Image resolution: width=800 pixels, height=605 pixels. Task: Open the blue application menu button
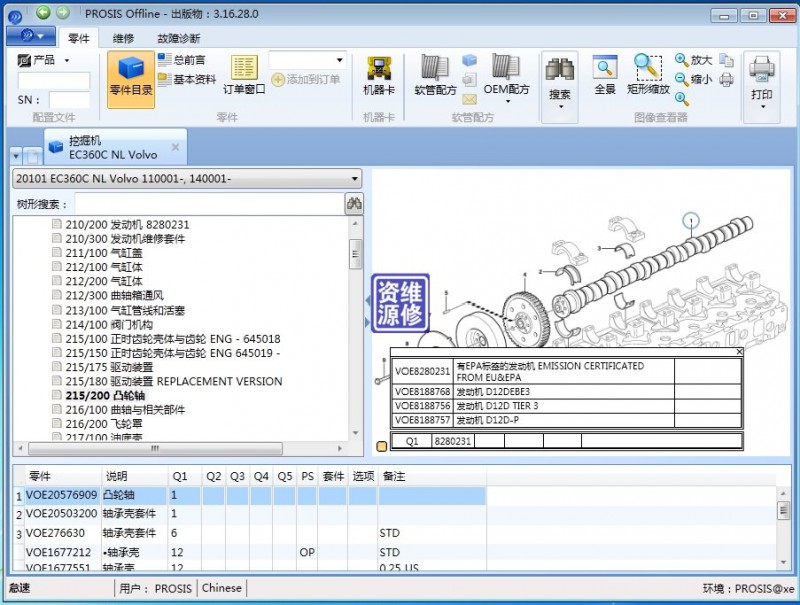[x=31, y=36]
